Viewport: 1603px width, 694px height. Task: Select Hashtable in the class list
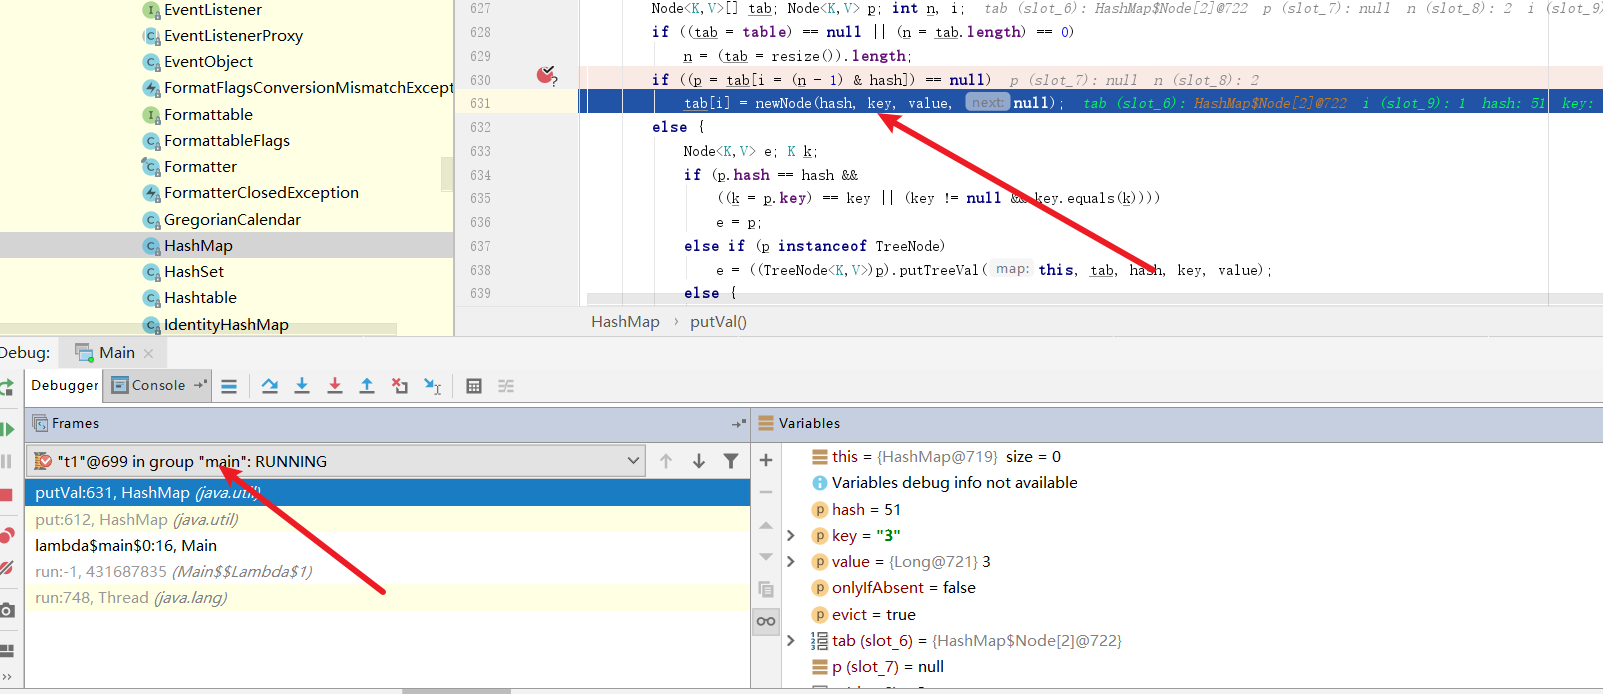tap(200, 298)
